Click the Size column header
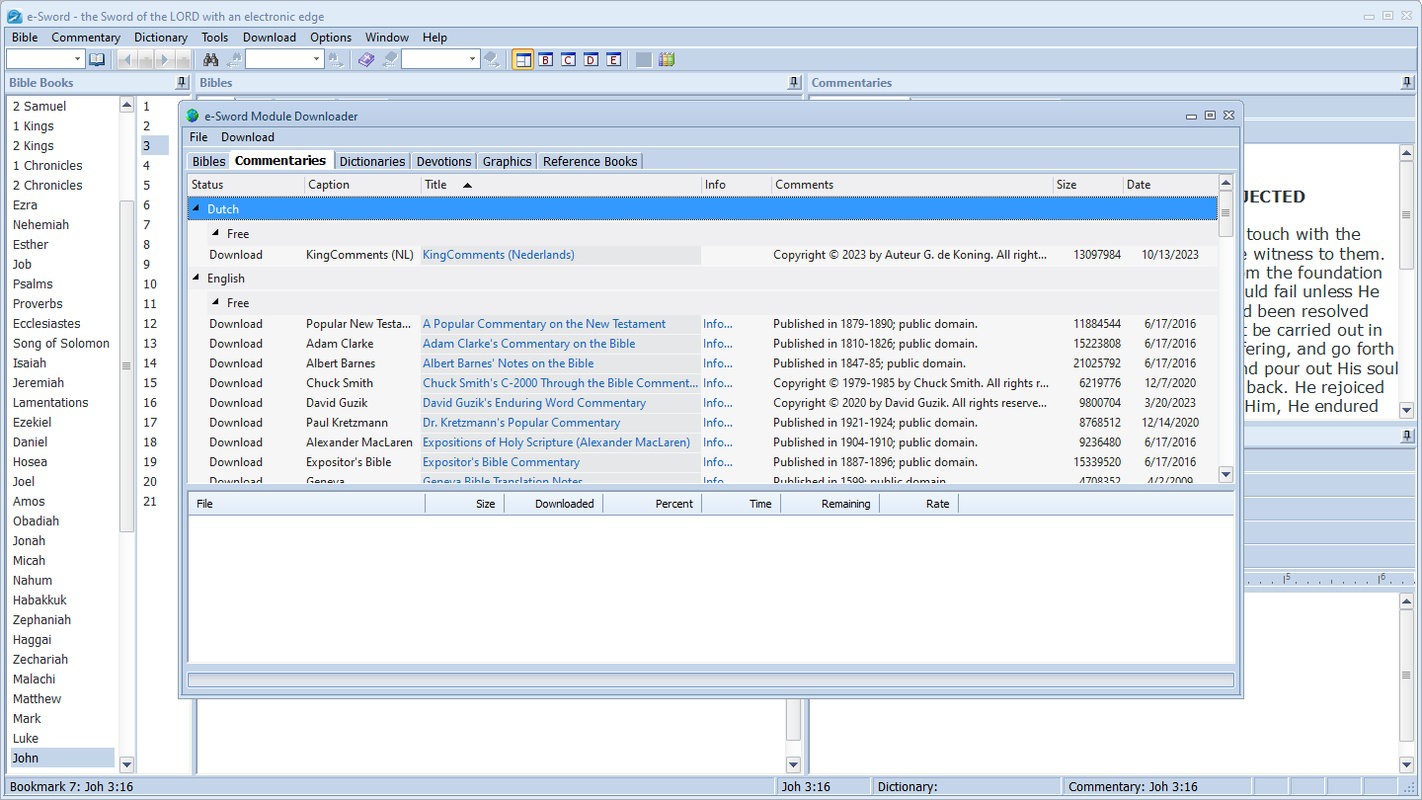Image resolution: width=1422 pixels, height=800 pixels. (x=1088, y=185)
